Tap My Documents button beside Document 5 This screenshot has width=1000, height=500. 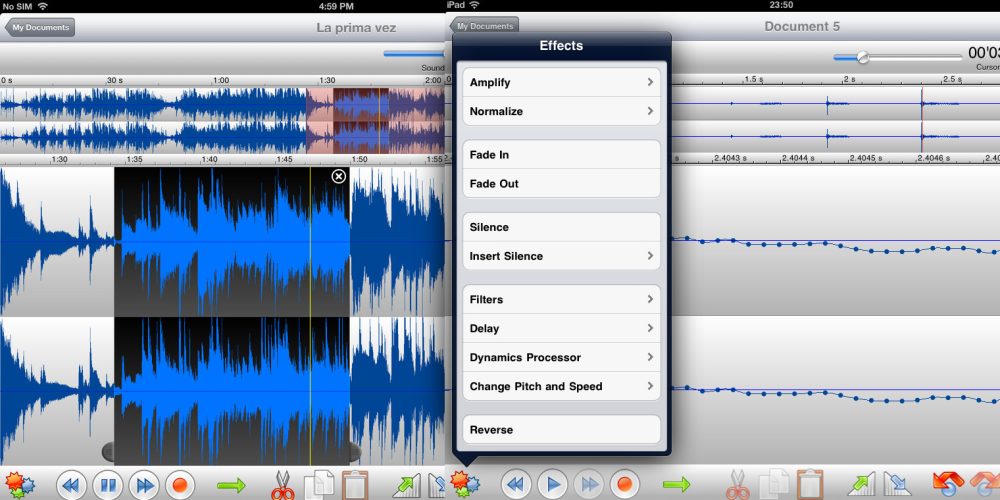485,26
